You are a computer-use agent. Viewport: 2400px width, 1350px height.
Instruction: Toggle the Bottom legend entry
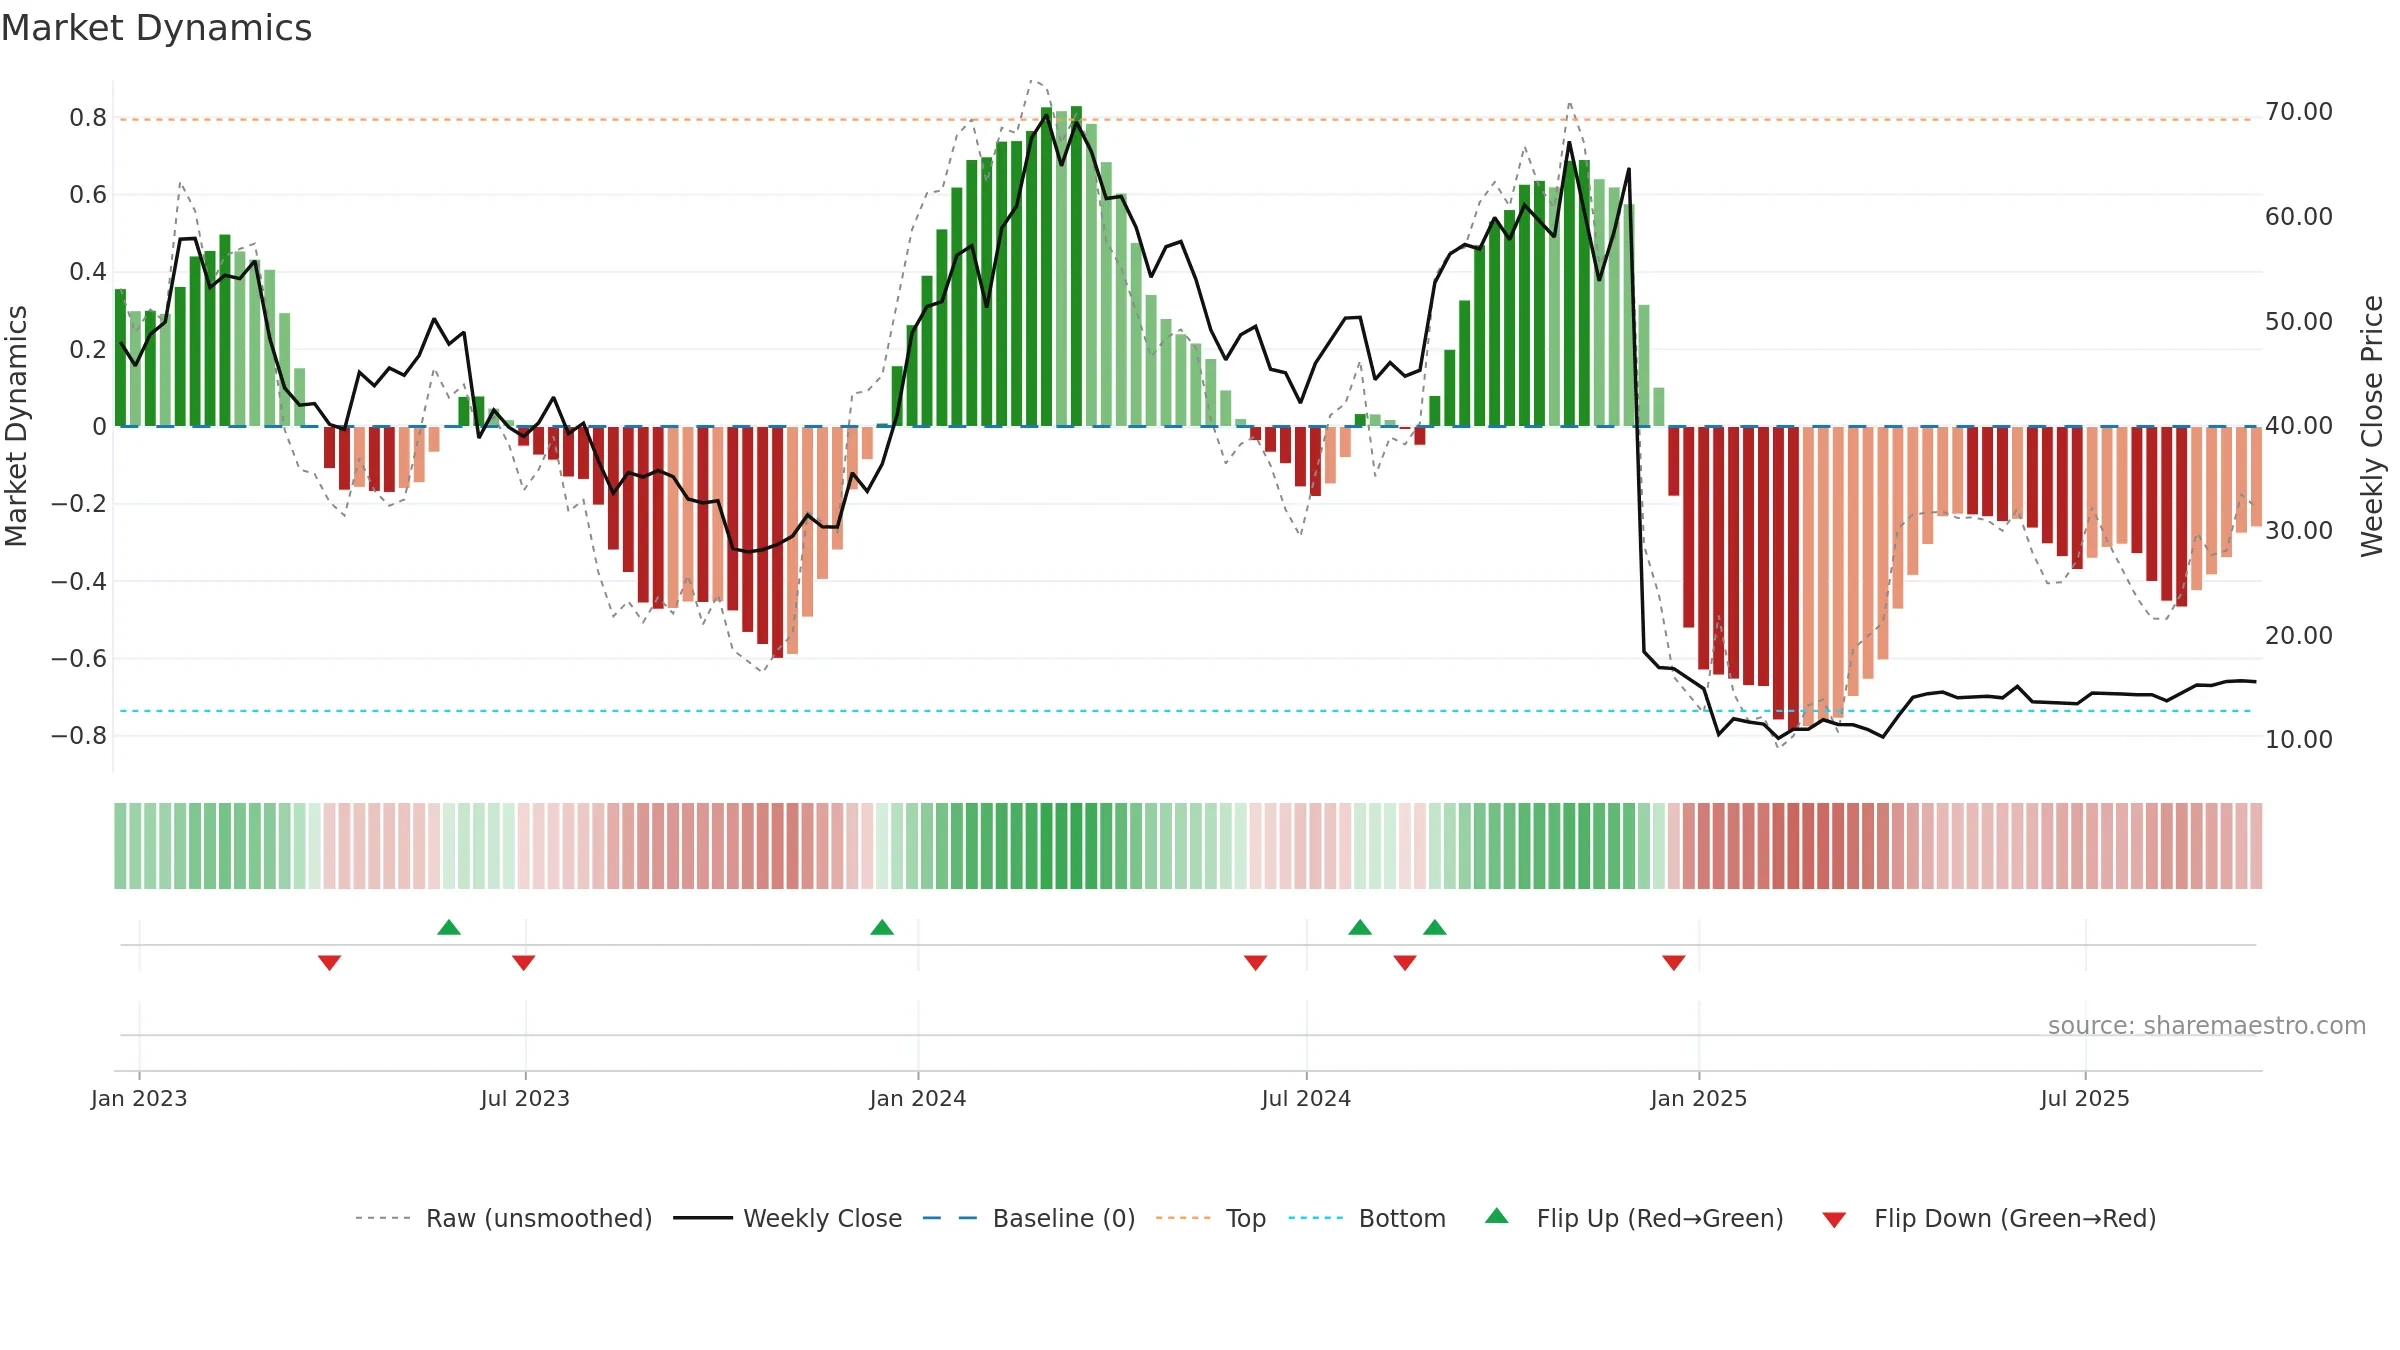click(x=1367, y=1218)
